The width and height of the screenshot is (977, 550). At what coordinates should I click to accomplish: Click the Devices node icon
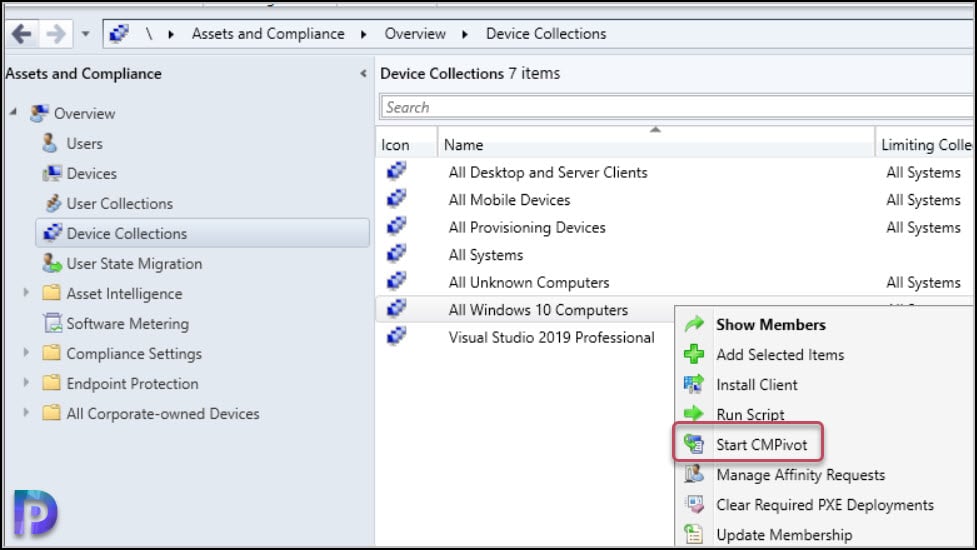[52, 173]
